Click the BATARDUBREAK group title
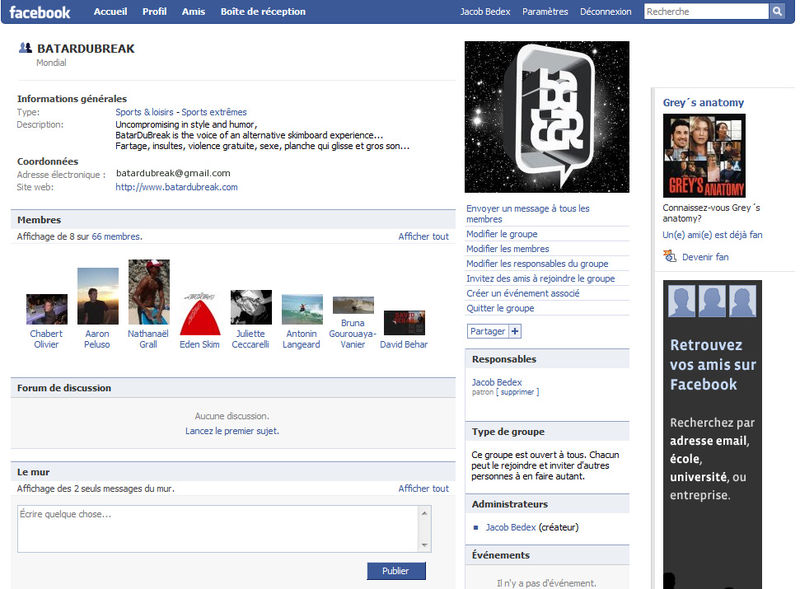 (86, 48)
